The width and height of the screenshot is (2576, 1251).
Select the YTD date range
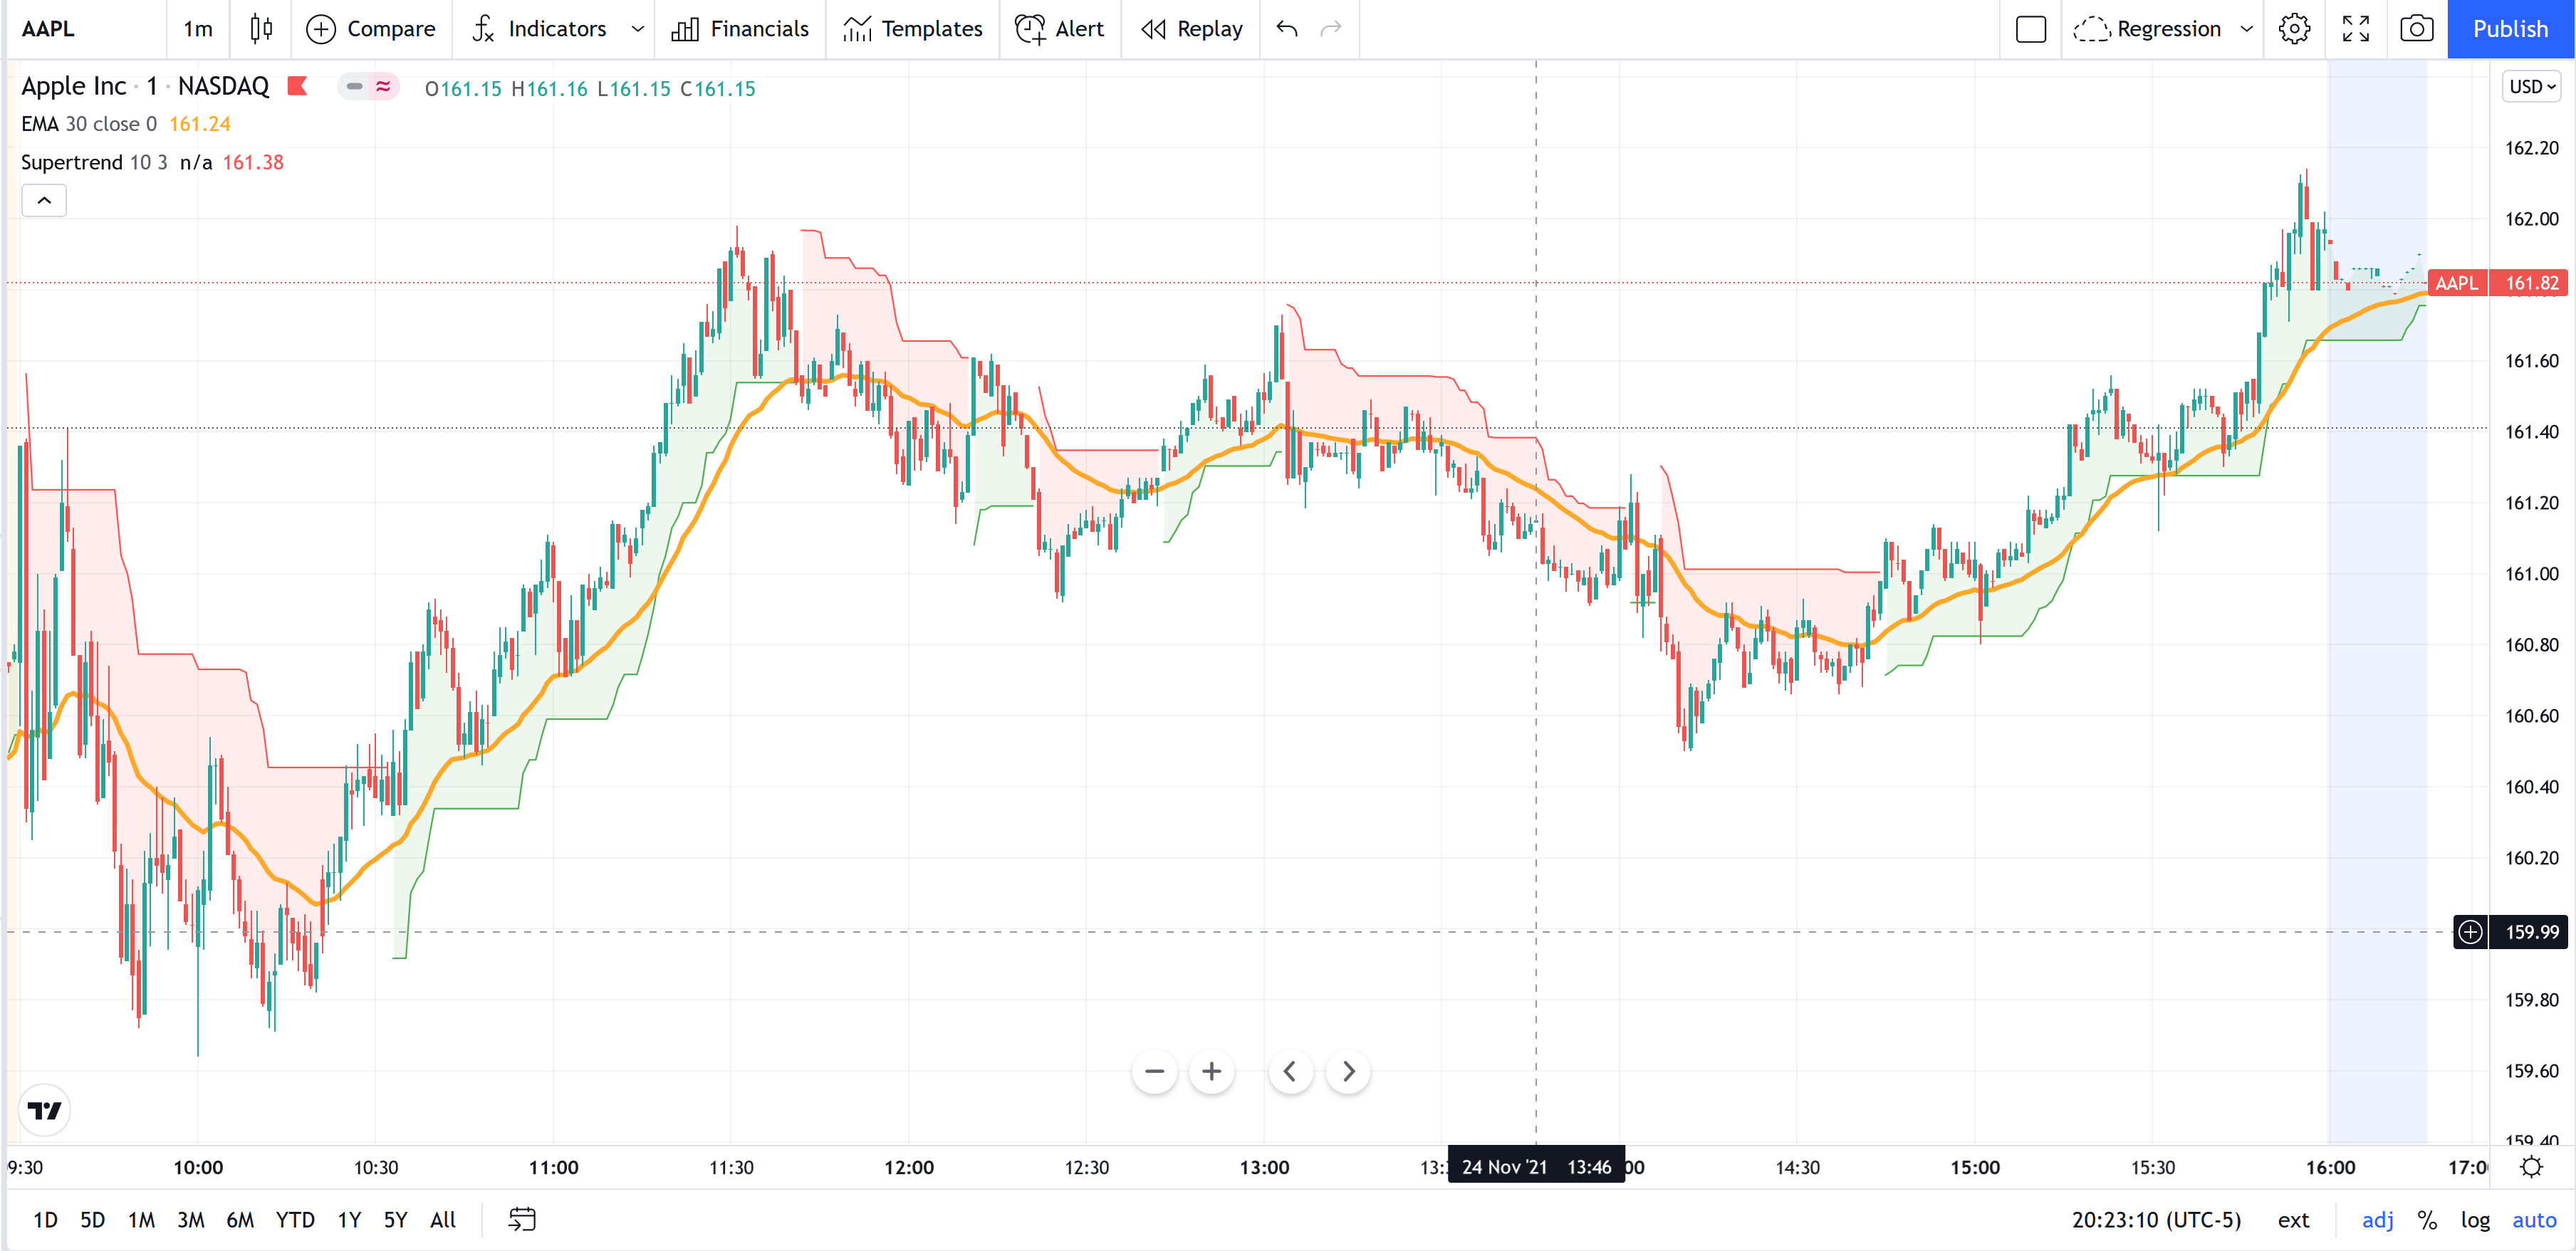click(295, 1220)
